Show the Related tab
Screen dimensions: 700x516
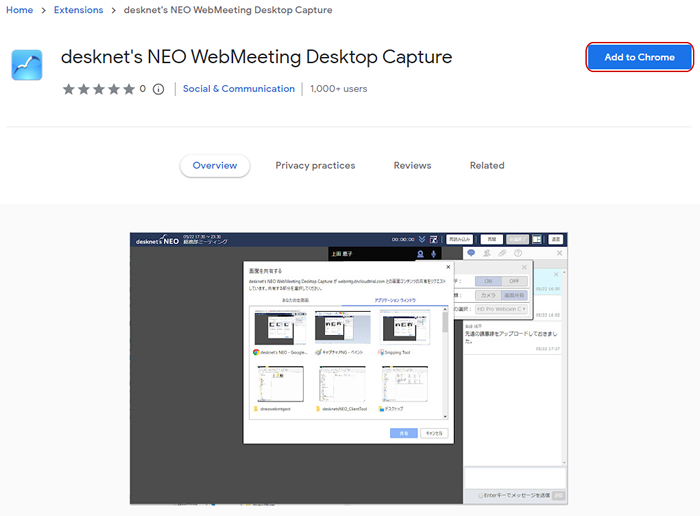(x=487, y=166)
